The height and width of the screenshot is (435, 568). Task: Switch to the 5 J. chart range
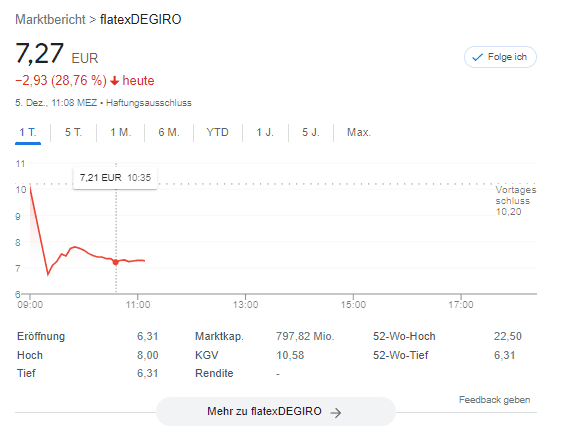311,133
